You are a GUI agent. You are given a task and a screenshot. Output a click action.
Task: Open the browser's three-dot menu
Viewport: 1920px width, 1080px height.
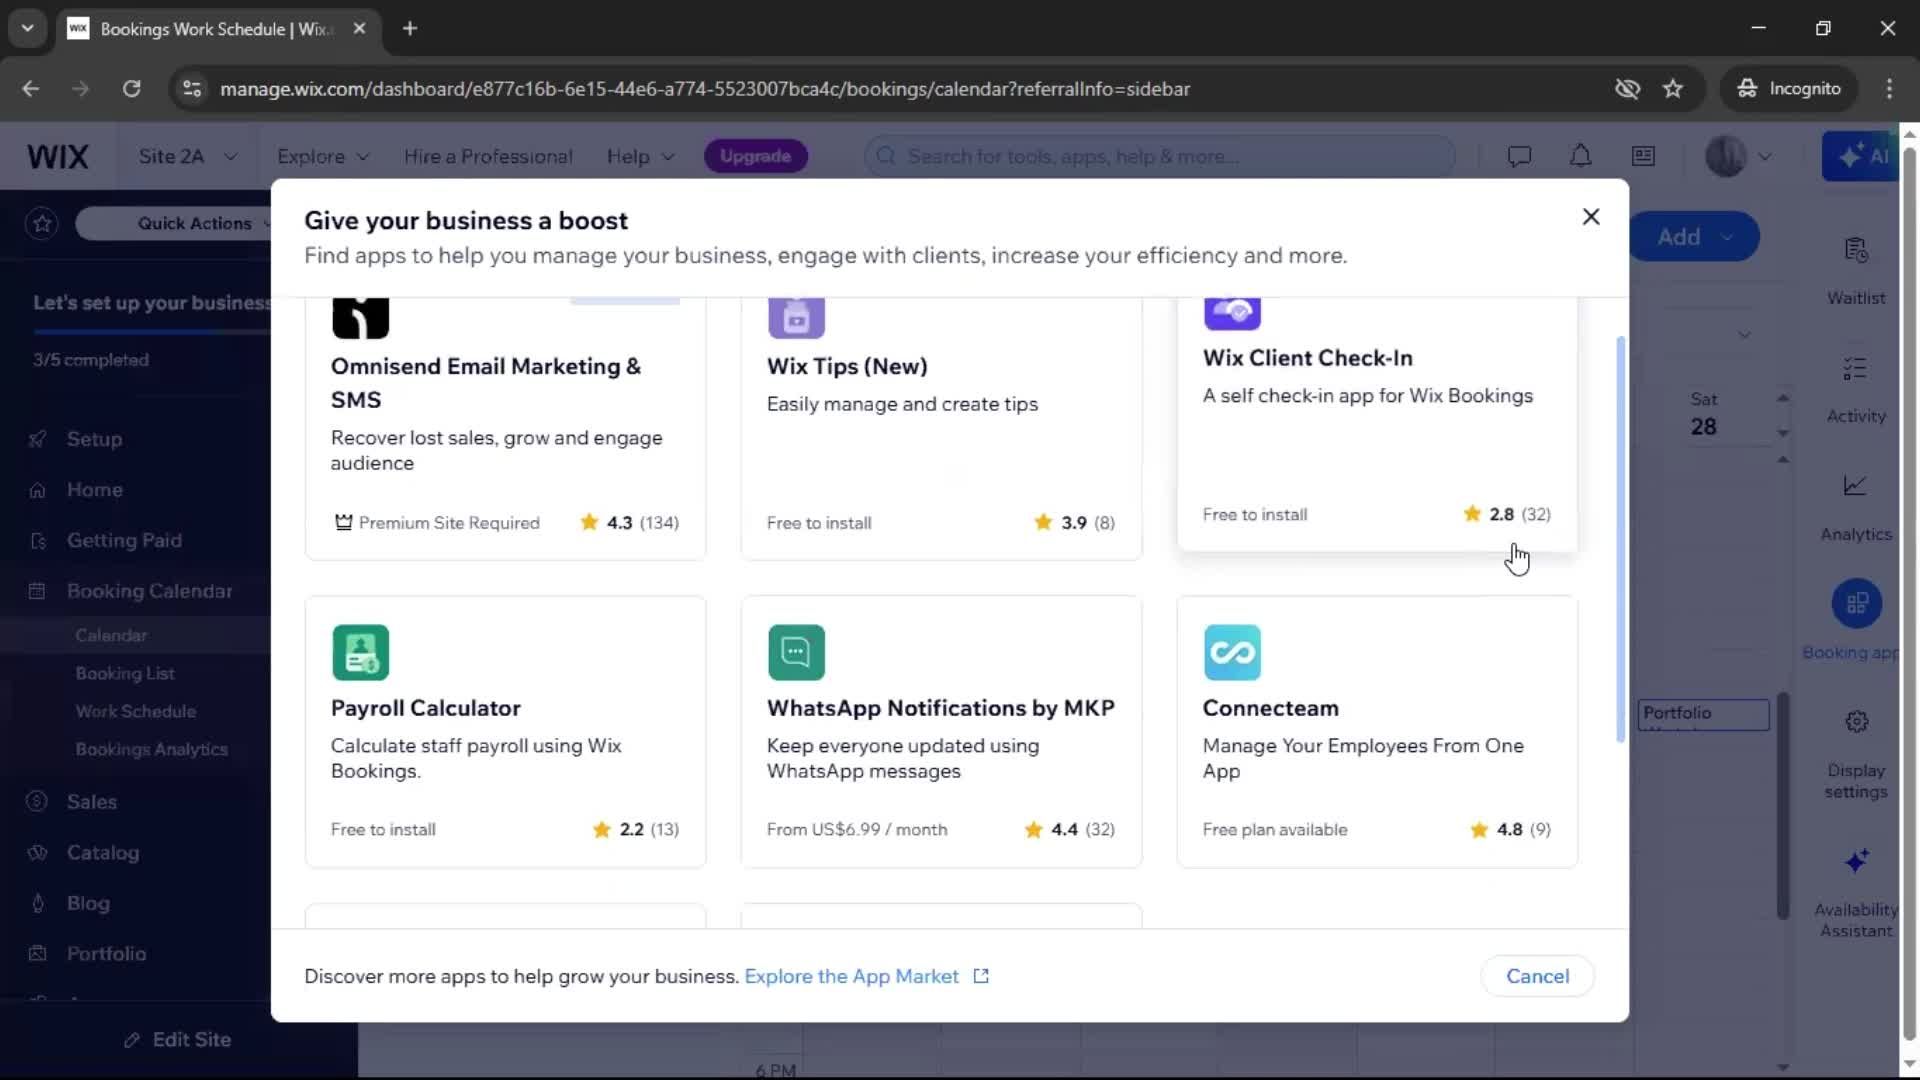click(x=1889, y=89)
